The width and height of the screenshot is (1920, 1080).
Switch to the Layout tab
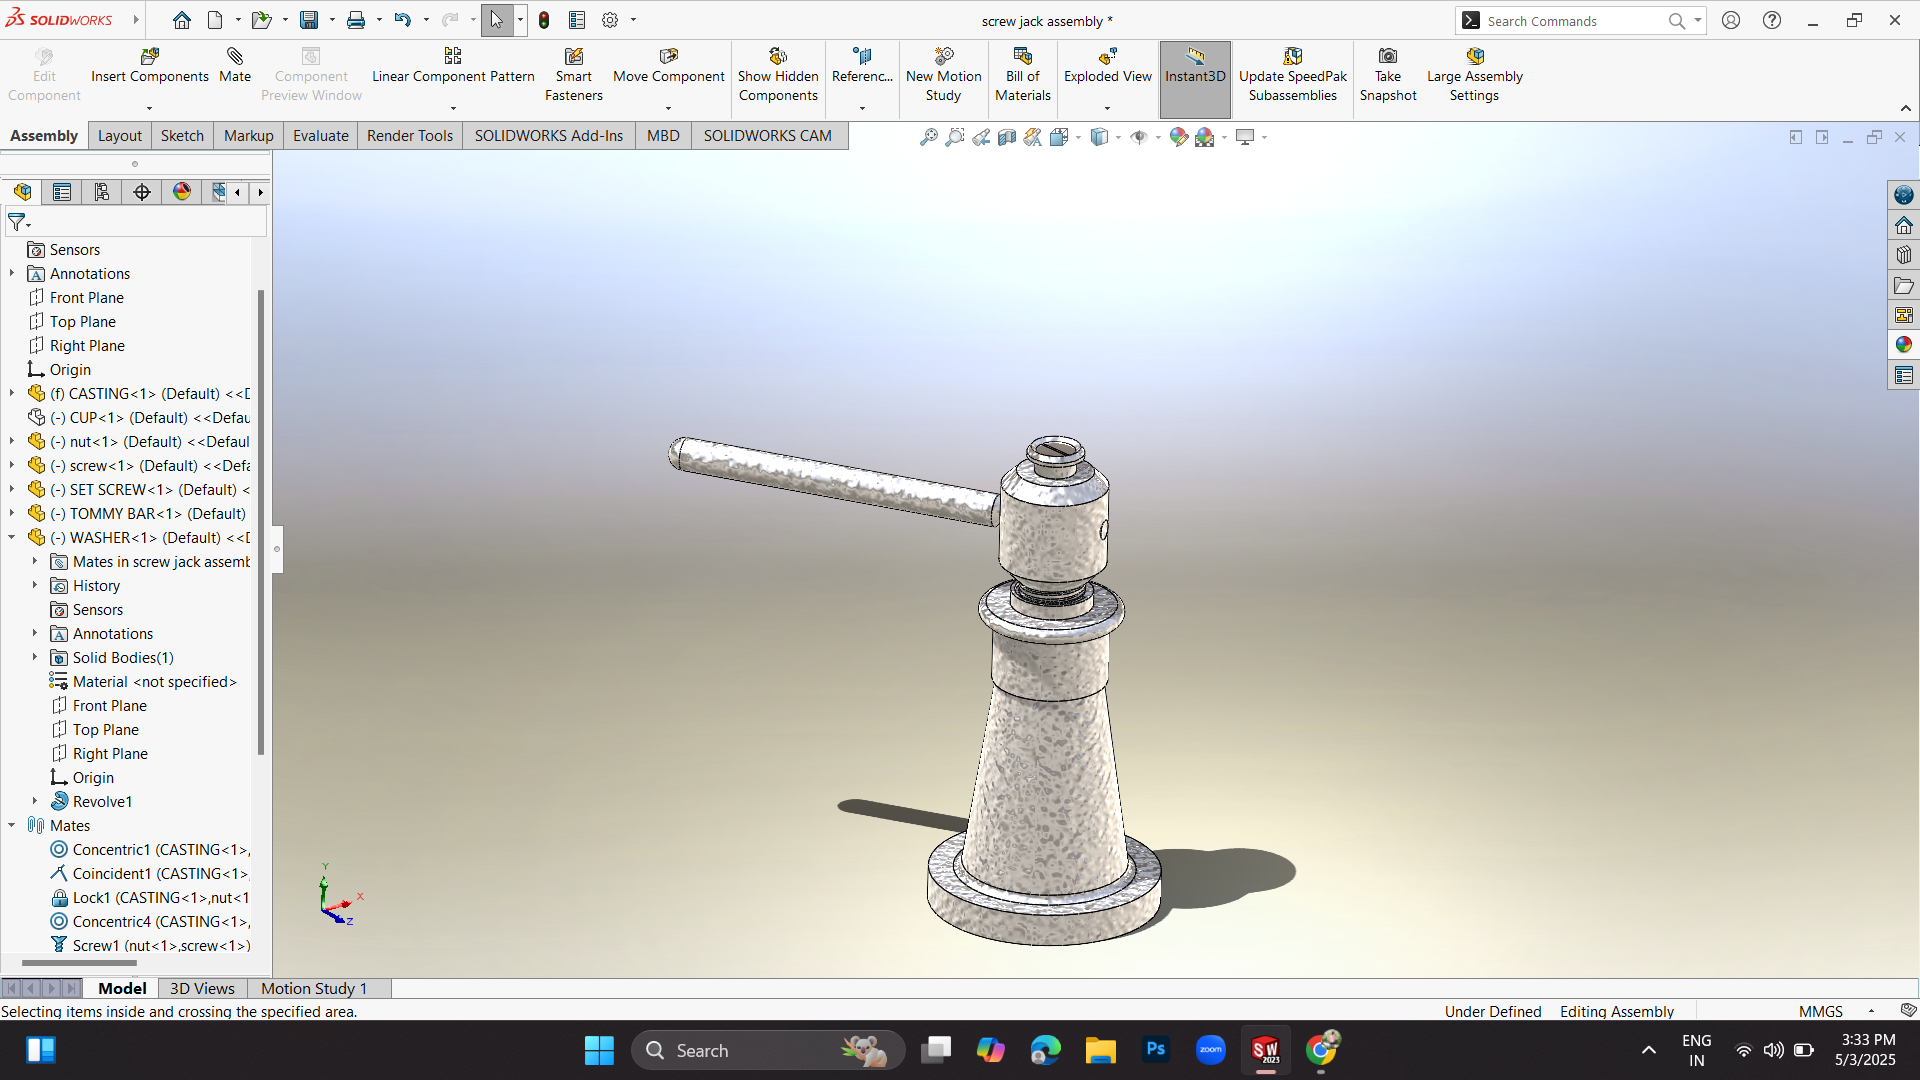coord(120,136)
